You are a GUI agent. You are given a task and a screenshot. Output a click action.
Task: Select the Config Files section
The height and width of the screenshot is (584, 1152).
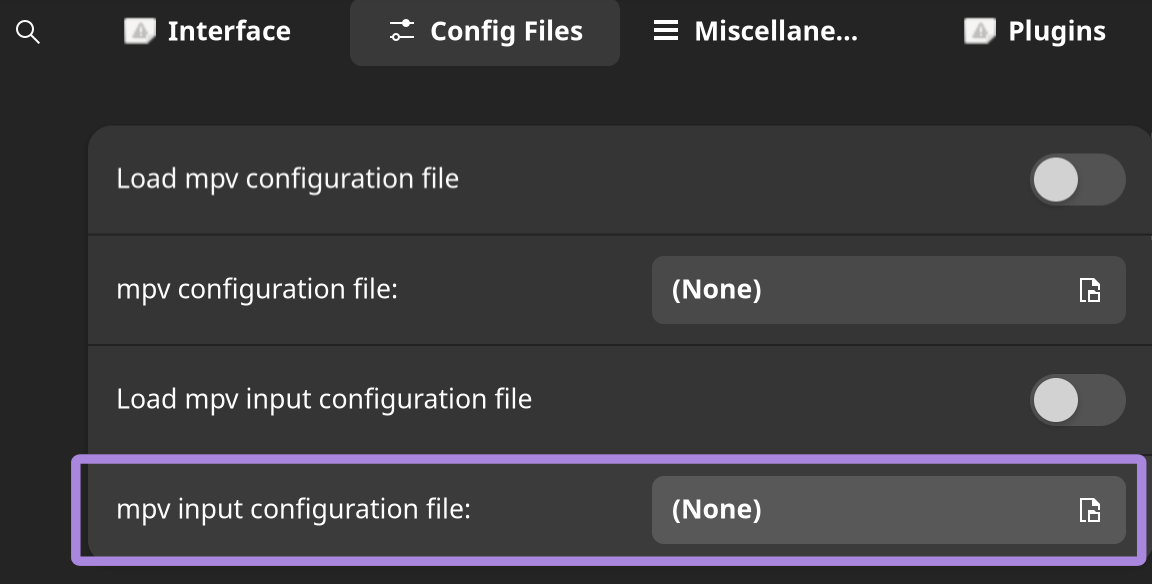point(485,31)
